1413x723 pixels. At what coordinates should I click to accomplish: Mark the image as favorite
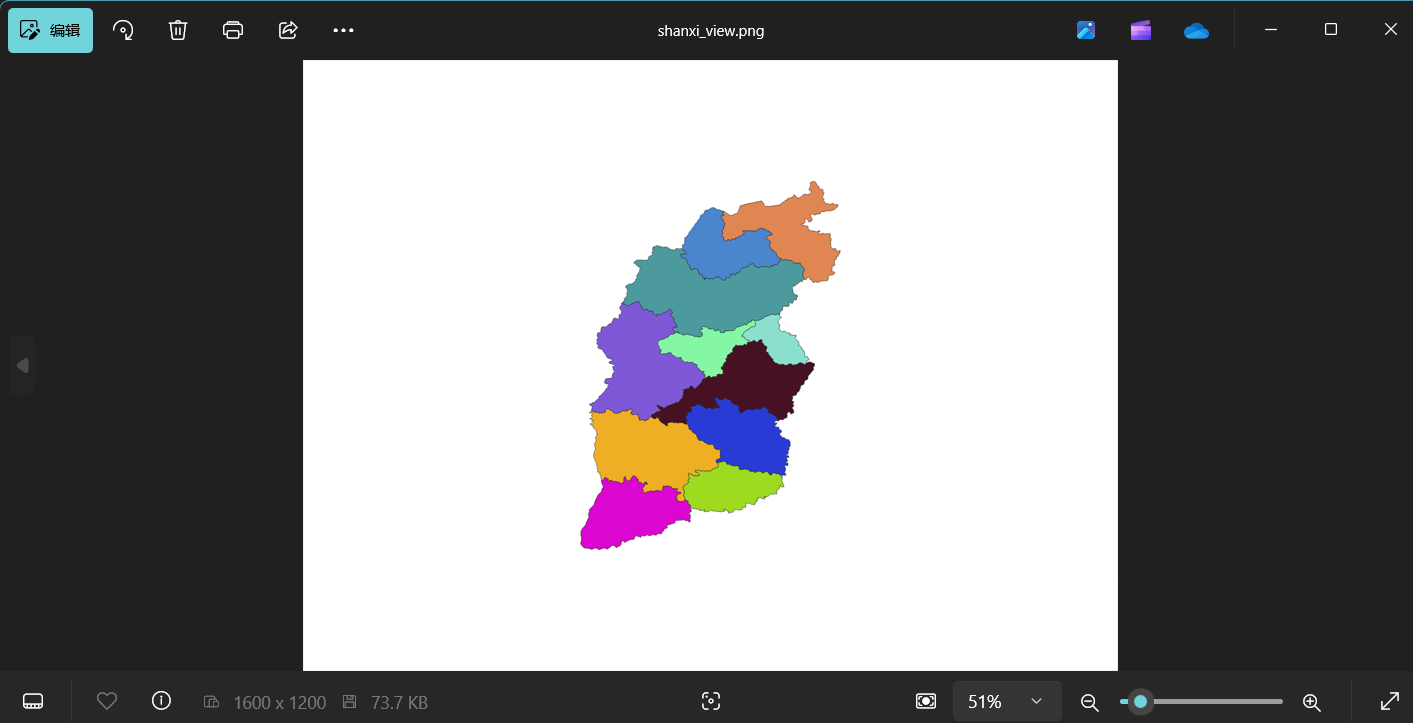pyautogui.click(x=107, y=701)
